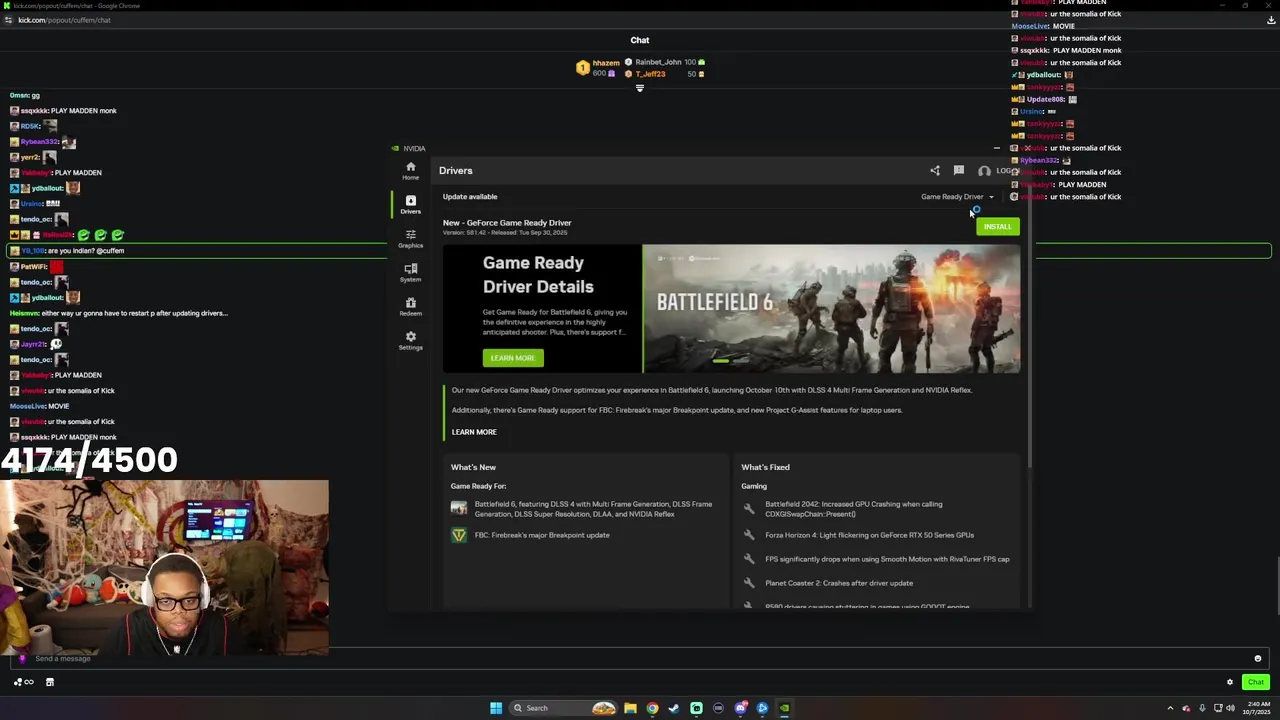
Task: Open chat settings gear icon
Action: [x=1230, y=682]
